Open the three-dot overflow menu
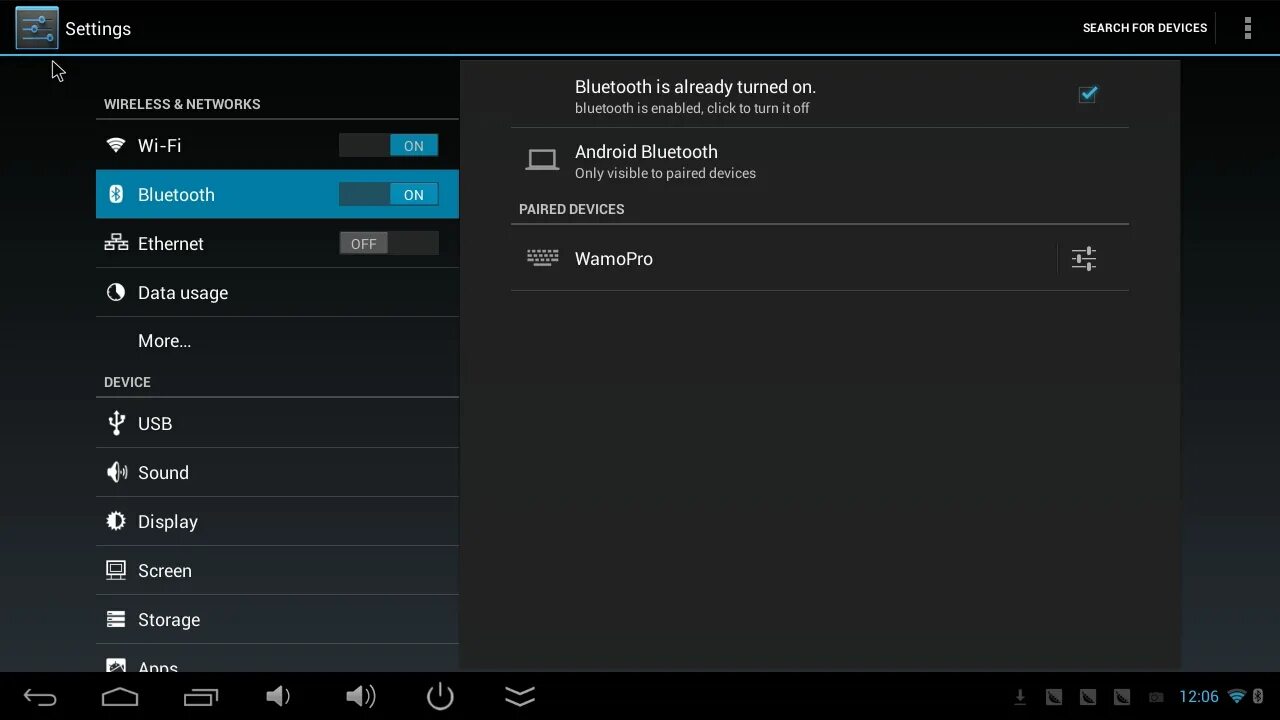This screenshot has width=1280, height=720. pos(1247,28)
